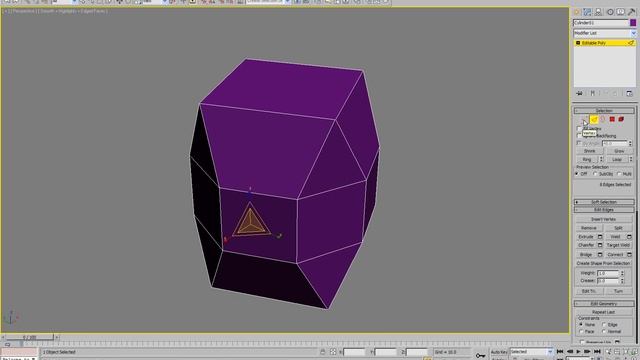The image size is (640, 360).
Task: Click the Cylinder01 object name field
Action: 601,23
